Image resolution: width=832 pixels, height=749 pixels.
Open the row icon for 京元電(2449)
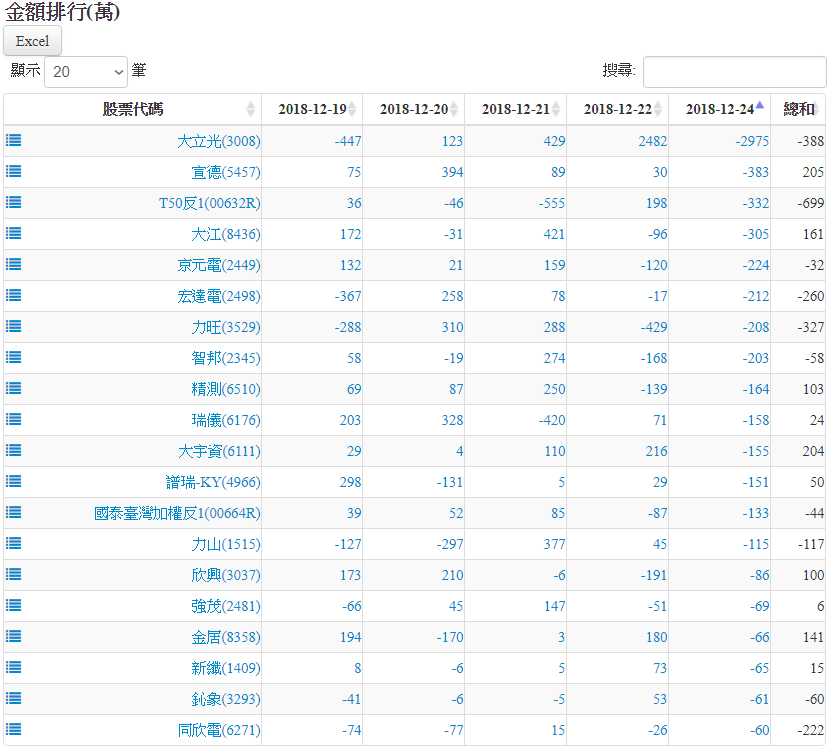14,264
